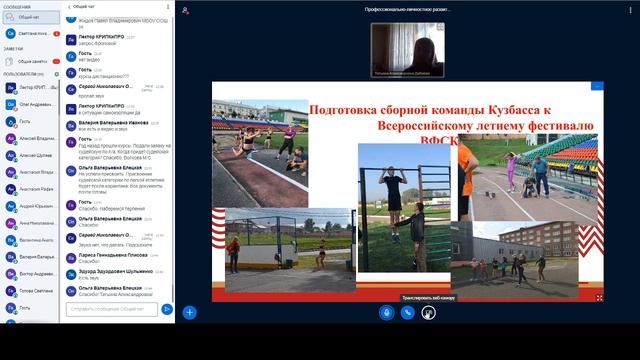The width and height of the screenshot is (640, 360).
Task: Mute the microphone
Action: click(387, 313)
